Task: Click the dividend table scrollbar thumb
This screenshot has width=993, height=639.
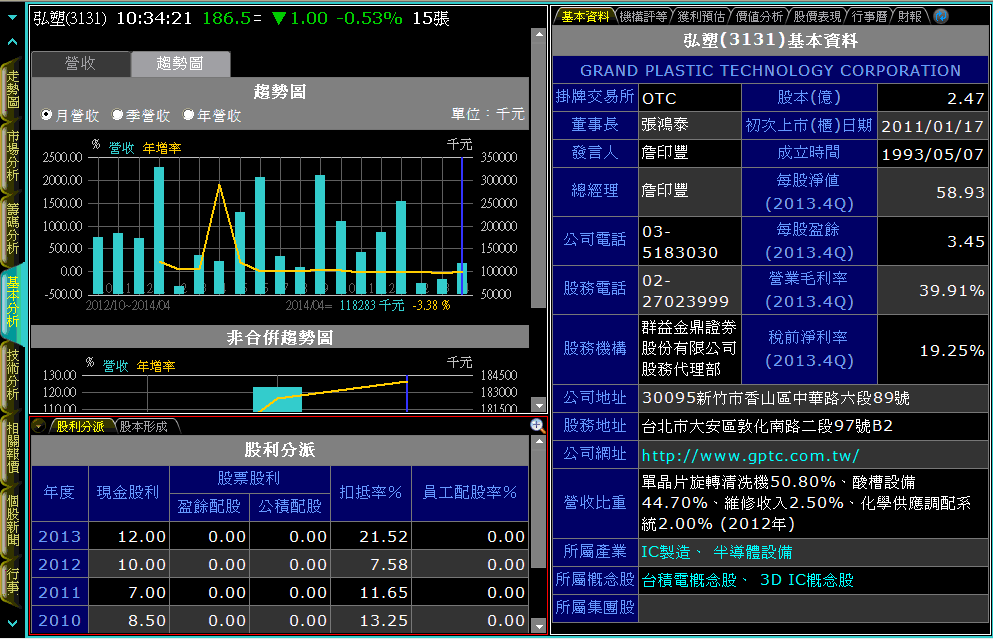Action: (x=539, y=508)
